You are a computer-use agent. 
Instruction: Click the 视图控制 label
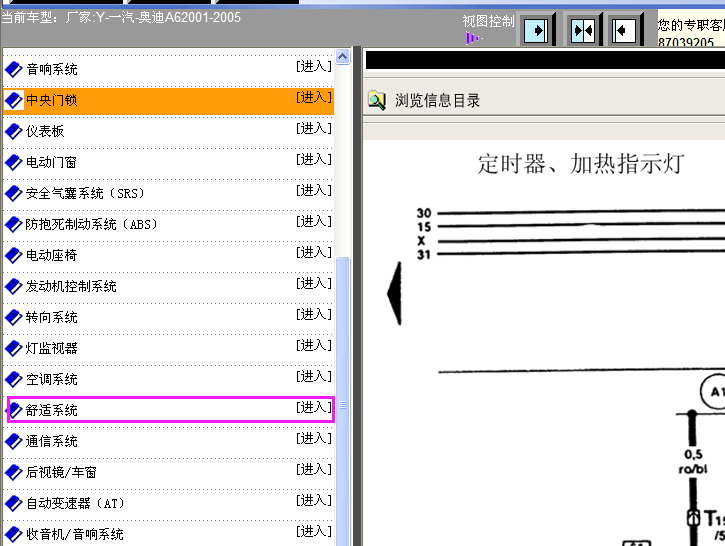(x=489, y=21)
